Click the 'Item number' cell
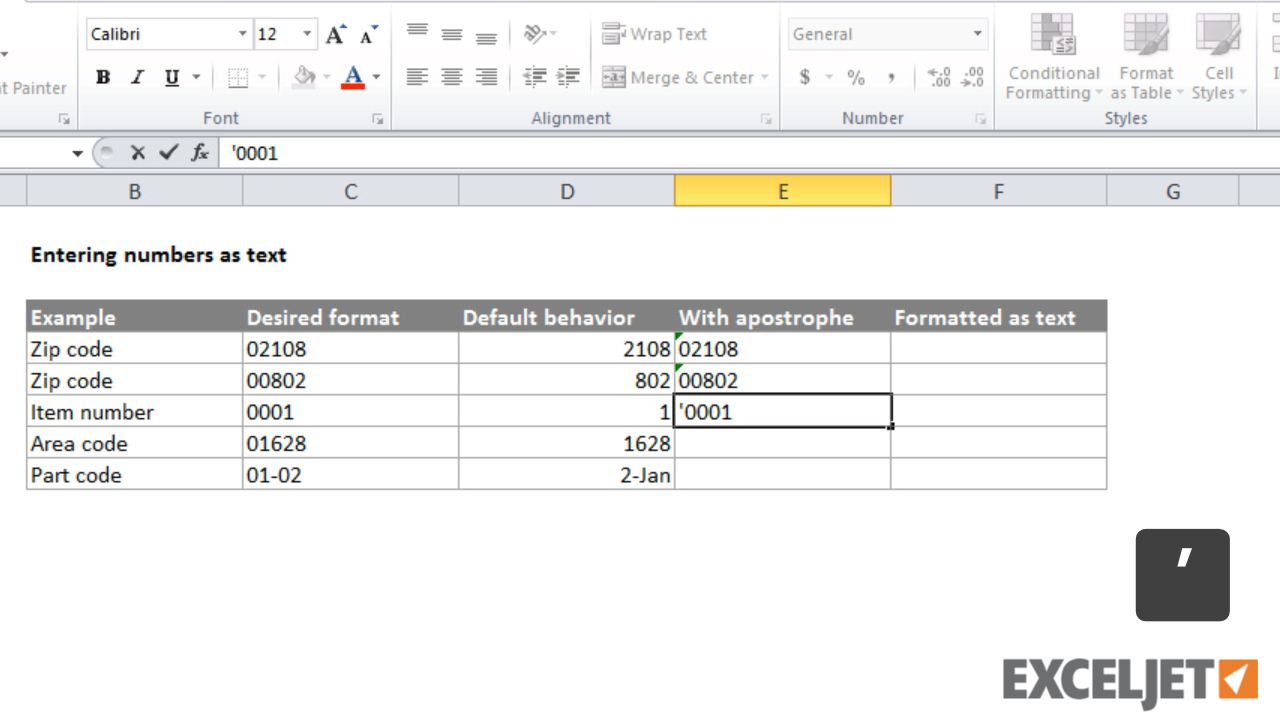 135,411
